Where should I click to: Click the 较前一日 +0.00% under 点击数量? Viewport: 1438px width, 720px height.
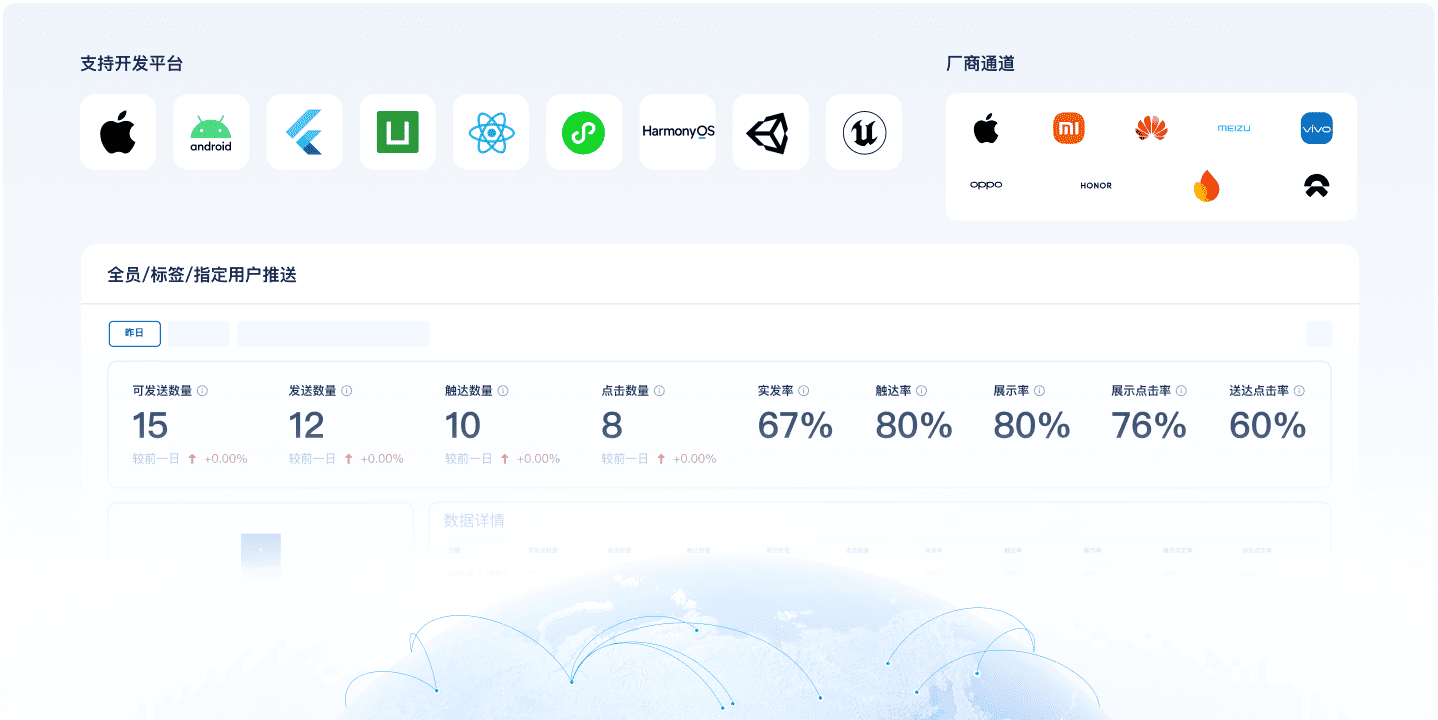pos(659,459)
